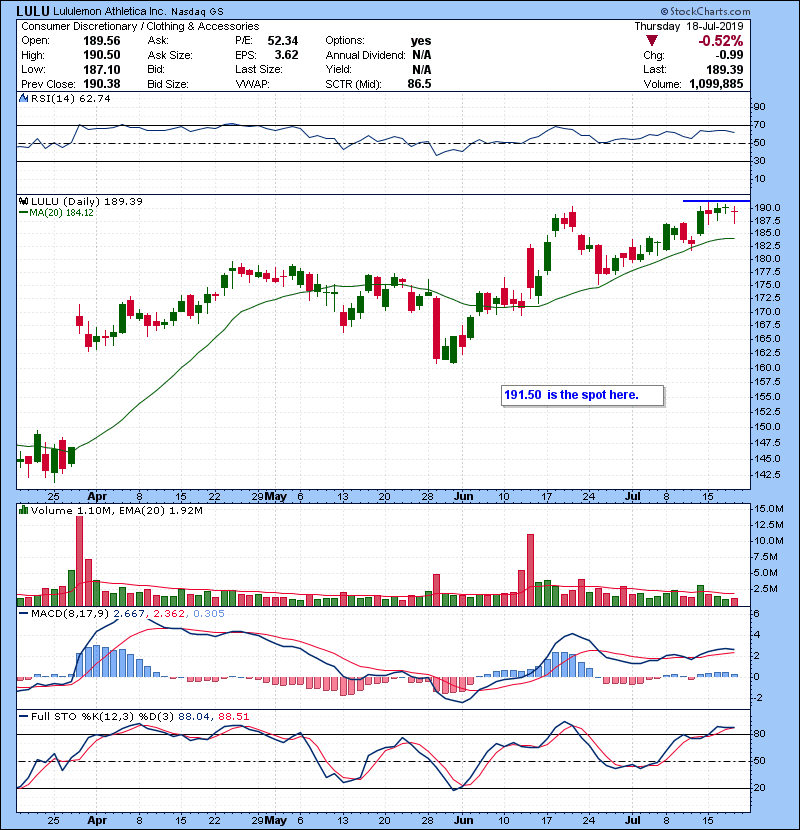800x830 pixels.
Task: Click the StockCharts.com copyright label
Action: click(705, 11)
